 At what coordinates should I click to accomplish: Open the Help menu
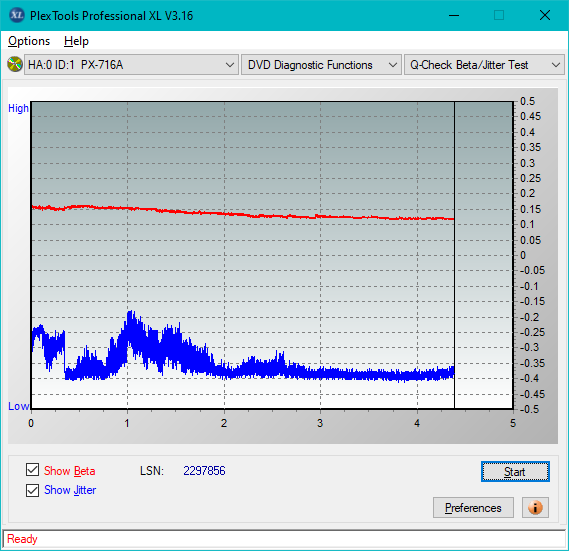point(76,41)
